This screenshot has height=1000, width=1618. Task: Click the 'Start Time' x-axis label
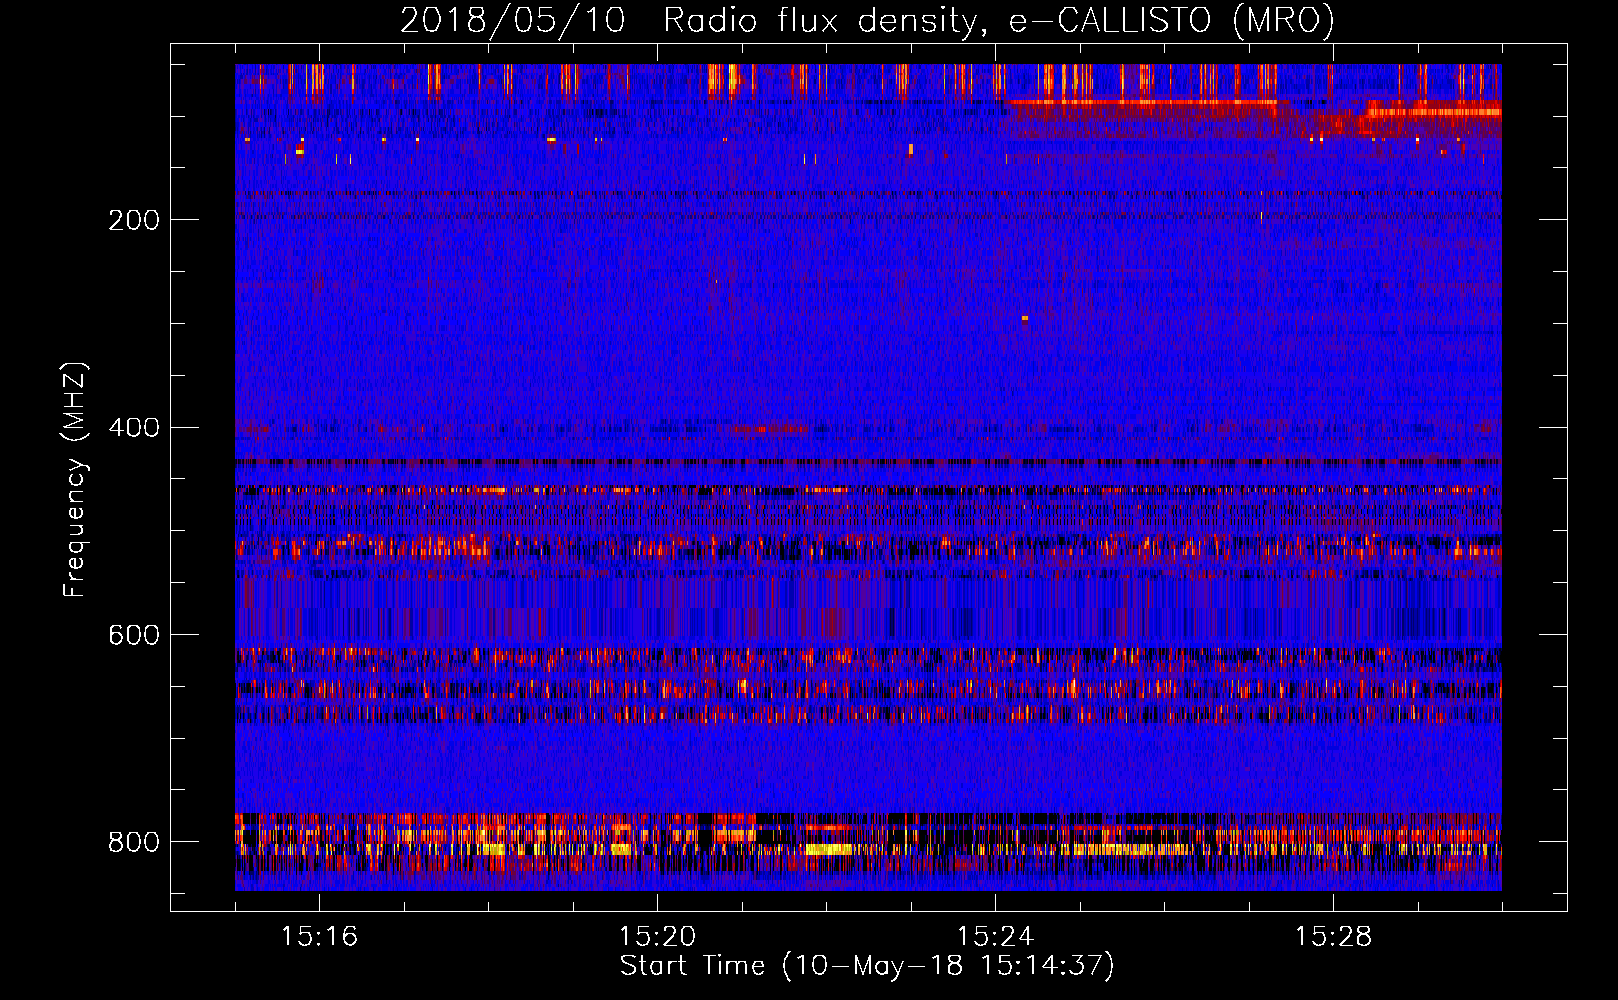pos(692,966)
